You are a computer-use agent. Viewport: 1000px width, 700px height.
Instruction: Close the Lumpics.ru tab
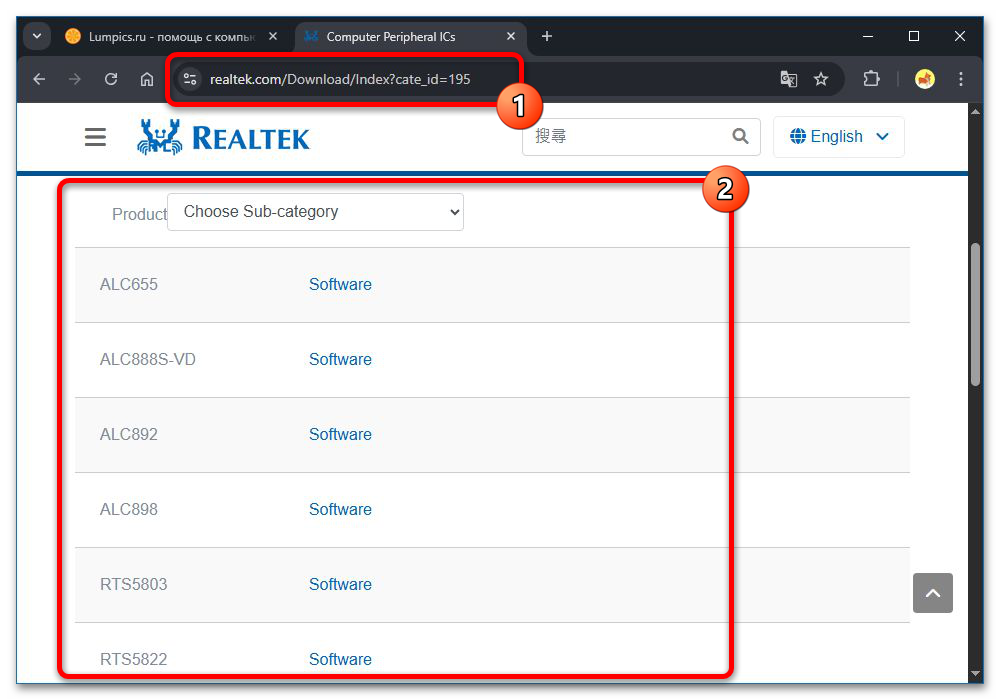click(x=273, y=36)
